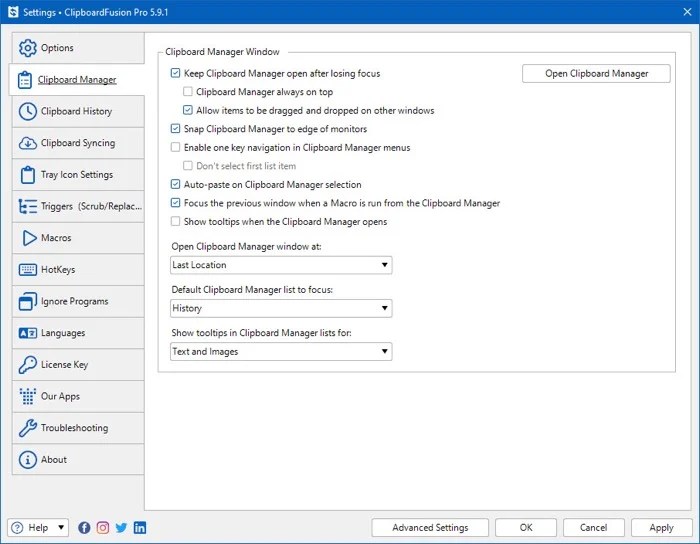Switch to the Triggers (Scrub/Replace) tab

(x=78, y=206)
